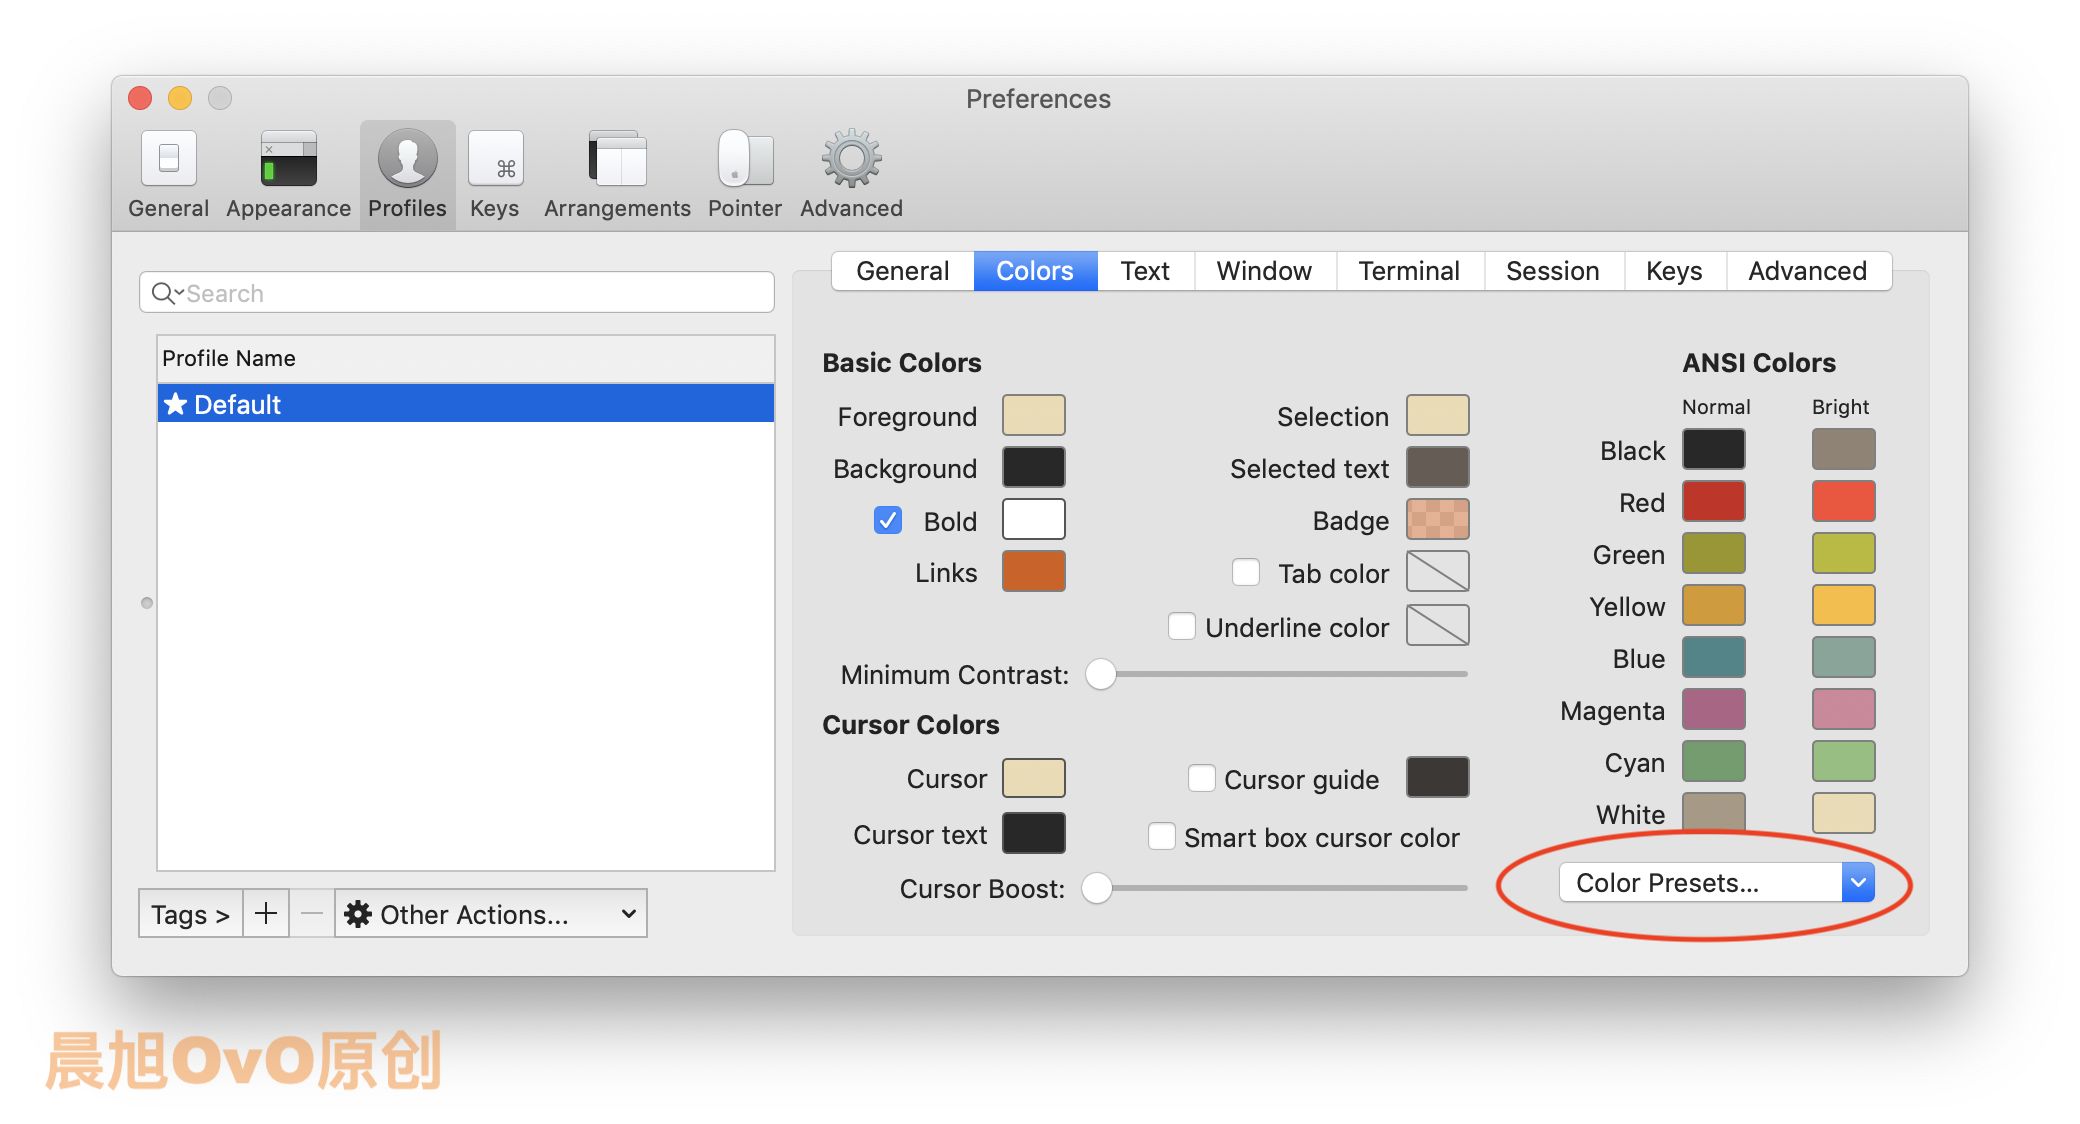Click the plus icon to add profile
This screenshot has width=2080, height=1124.
pyautogui.click(x=266, y=913)
